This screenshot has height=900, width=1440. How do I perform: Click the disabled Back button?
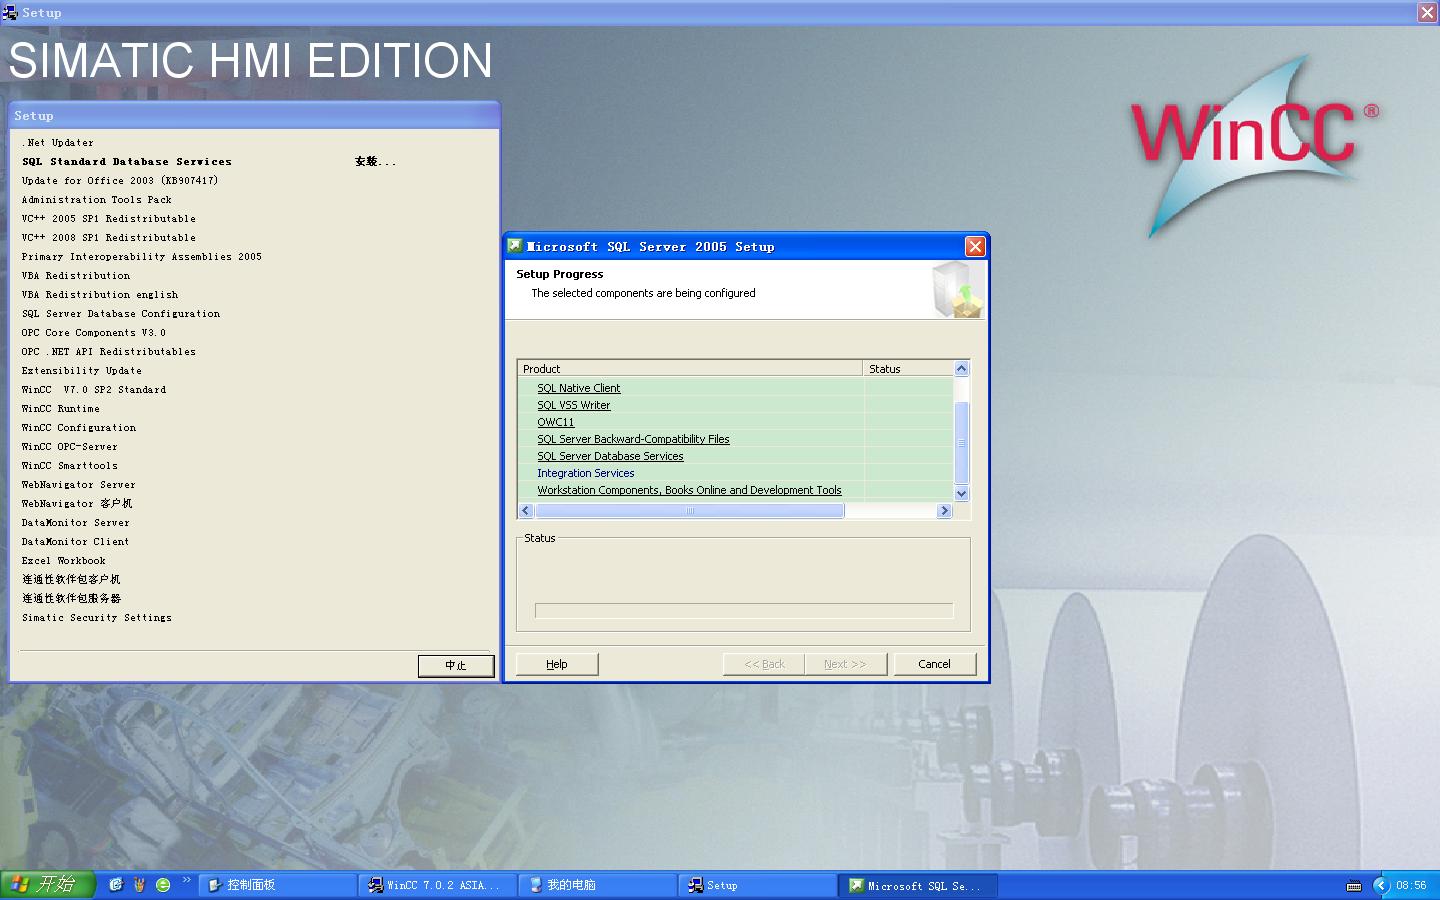764,664
